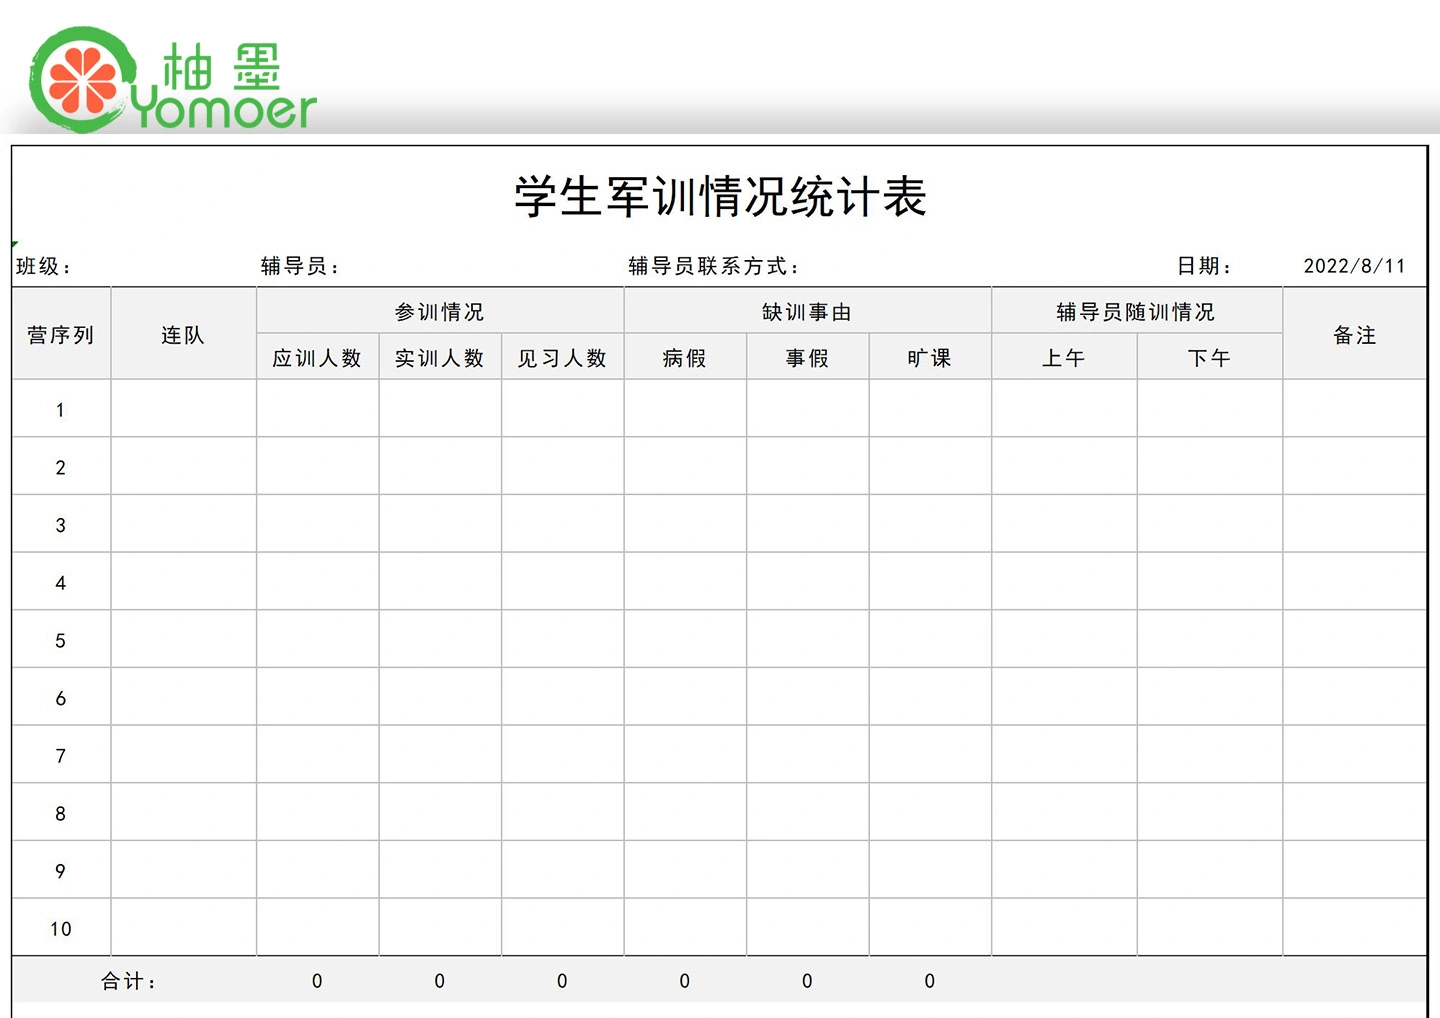
Task: Click the green error indicator triangle above 班级
Action: point(15,244)
